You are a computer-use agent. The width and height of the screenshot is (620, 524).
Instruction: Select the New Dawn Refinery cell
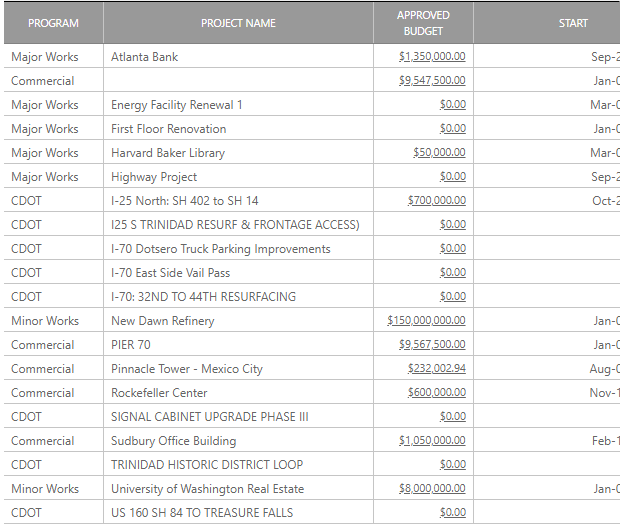pos(238,320)
